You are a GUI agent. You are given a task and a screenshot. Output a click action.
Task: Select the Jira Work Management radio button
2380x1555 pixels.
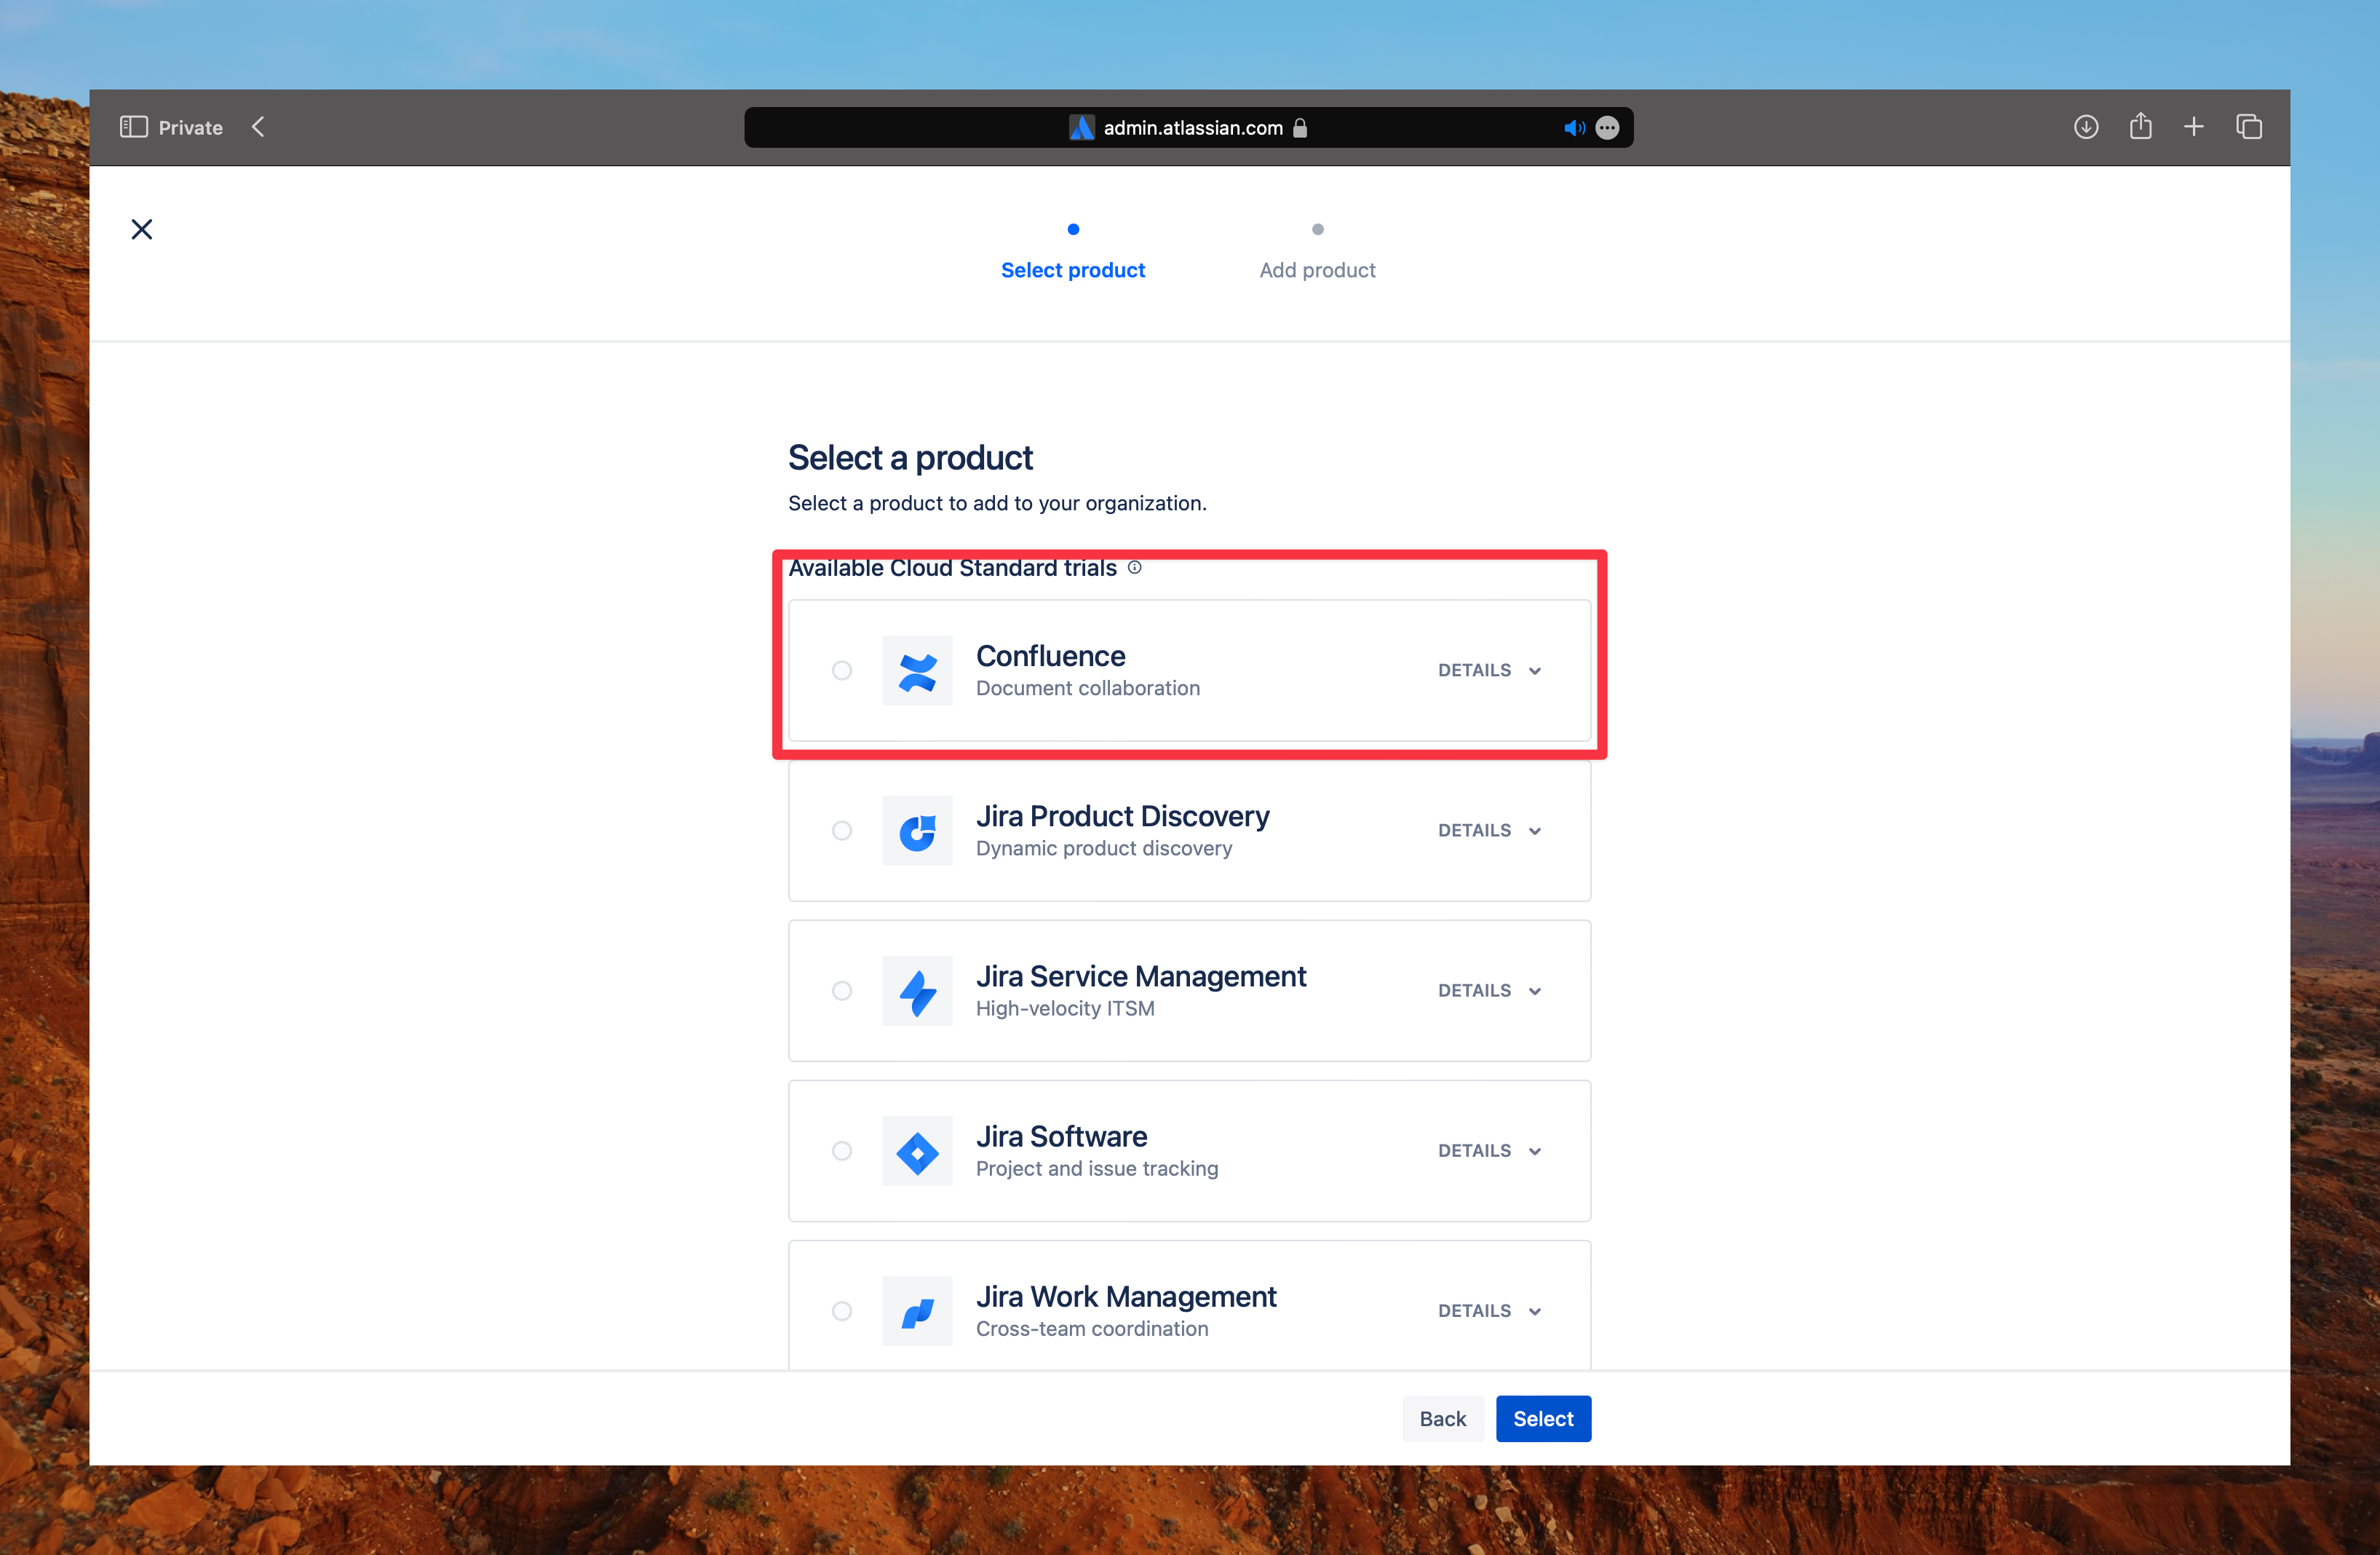[841, 1308]
